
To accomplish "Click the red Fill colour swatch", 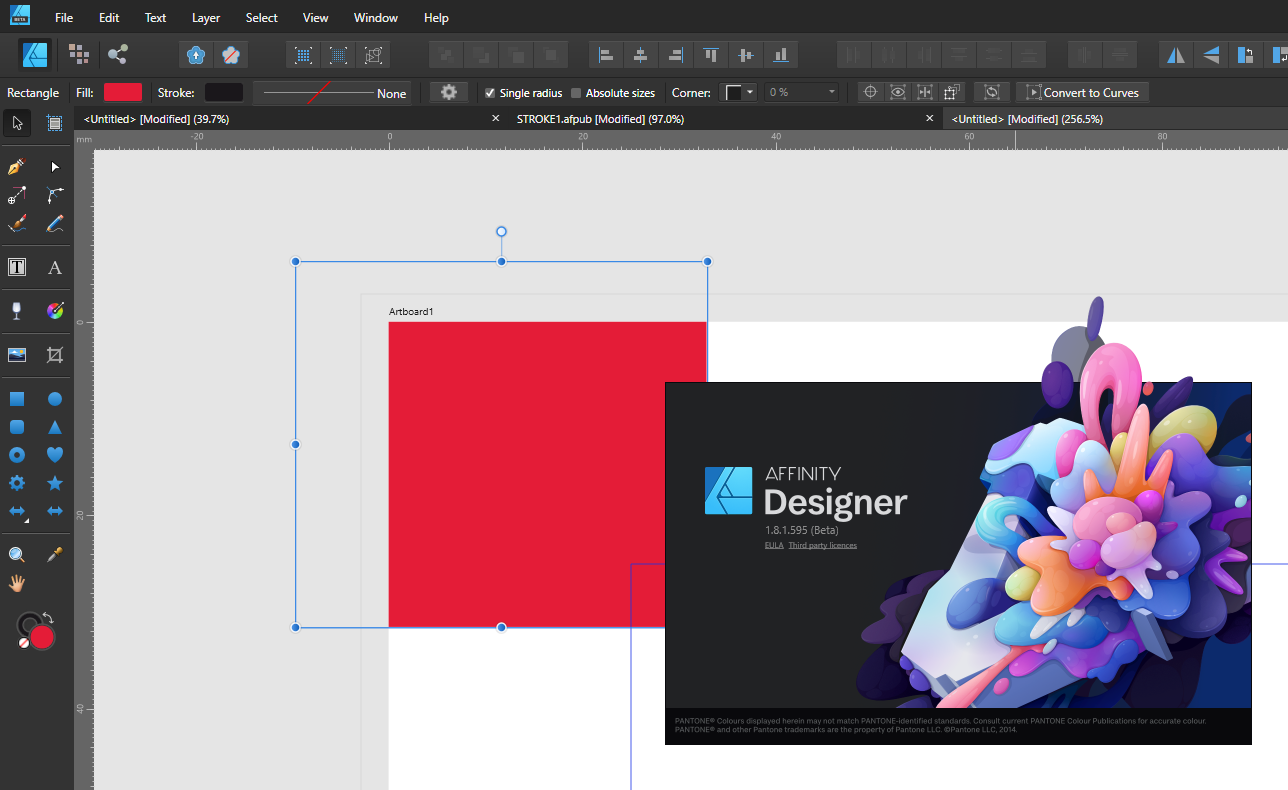I will point(123,92).
